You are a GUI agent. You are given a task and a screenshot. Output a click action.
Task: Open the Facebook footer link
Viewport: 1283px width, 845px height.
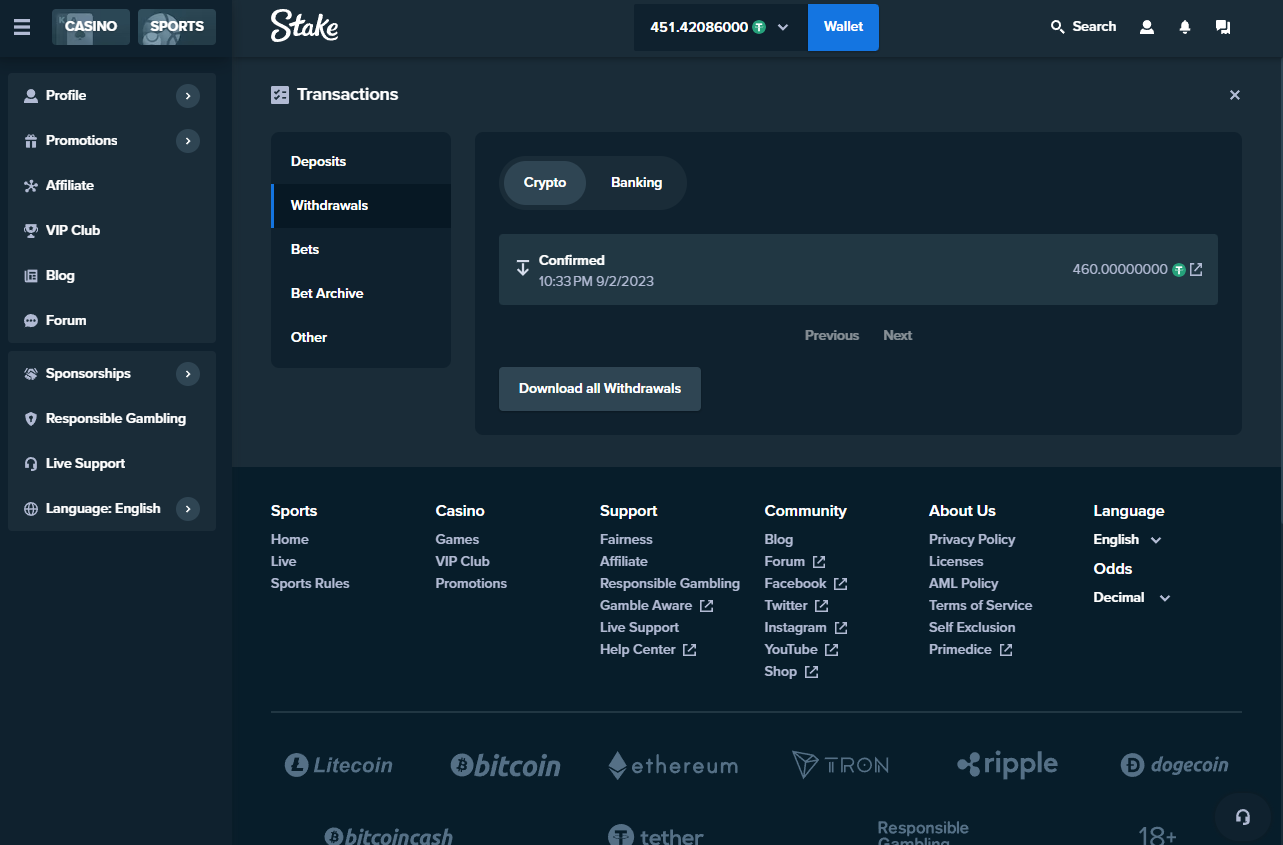click(x=806, y=584)
